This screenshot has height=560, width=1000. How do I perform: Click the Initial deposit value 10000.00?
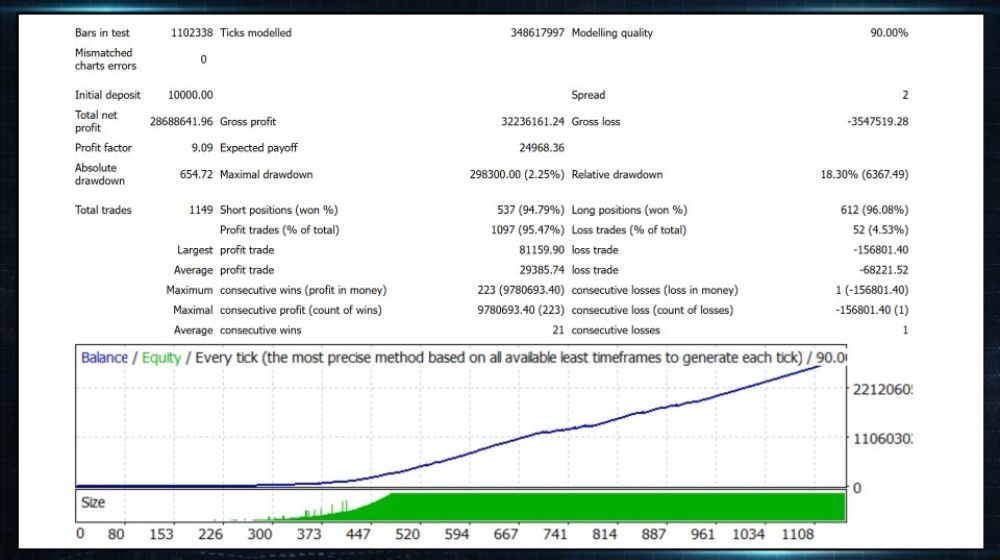[x=190, y=94]
